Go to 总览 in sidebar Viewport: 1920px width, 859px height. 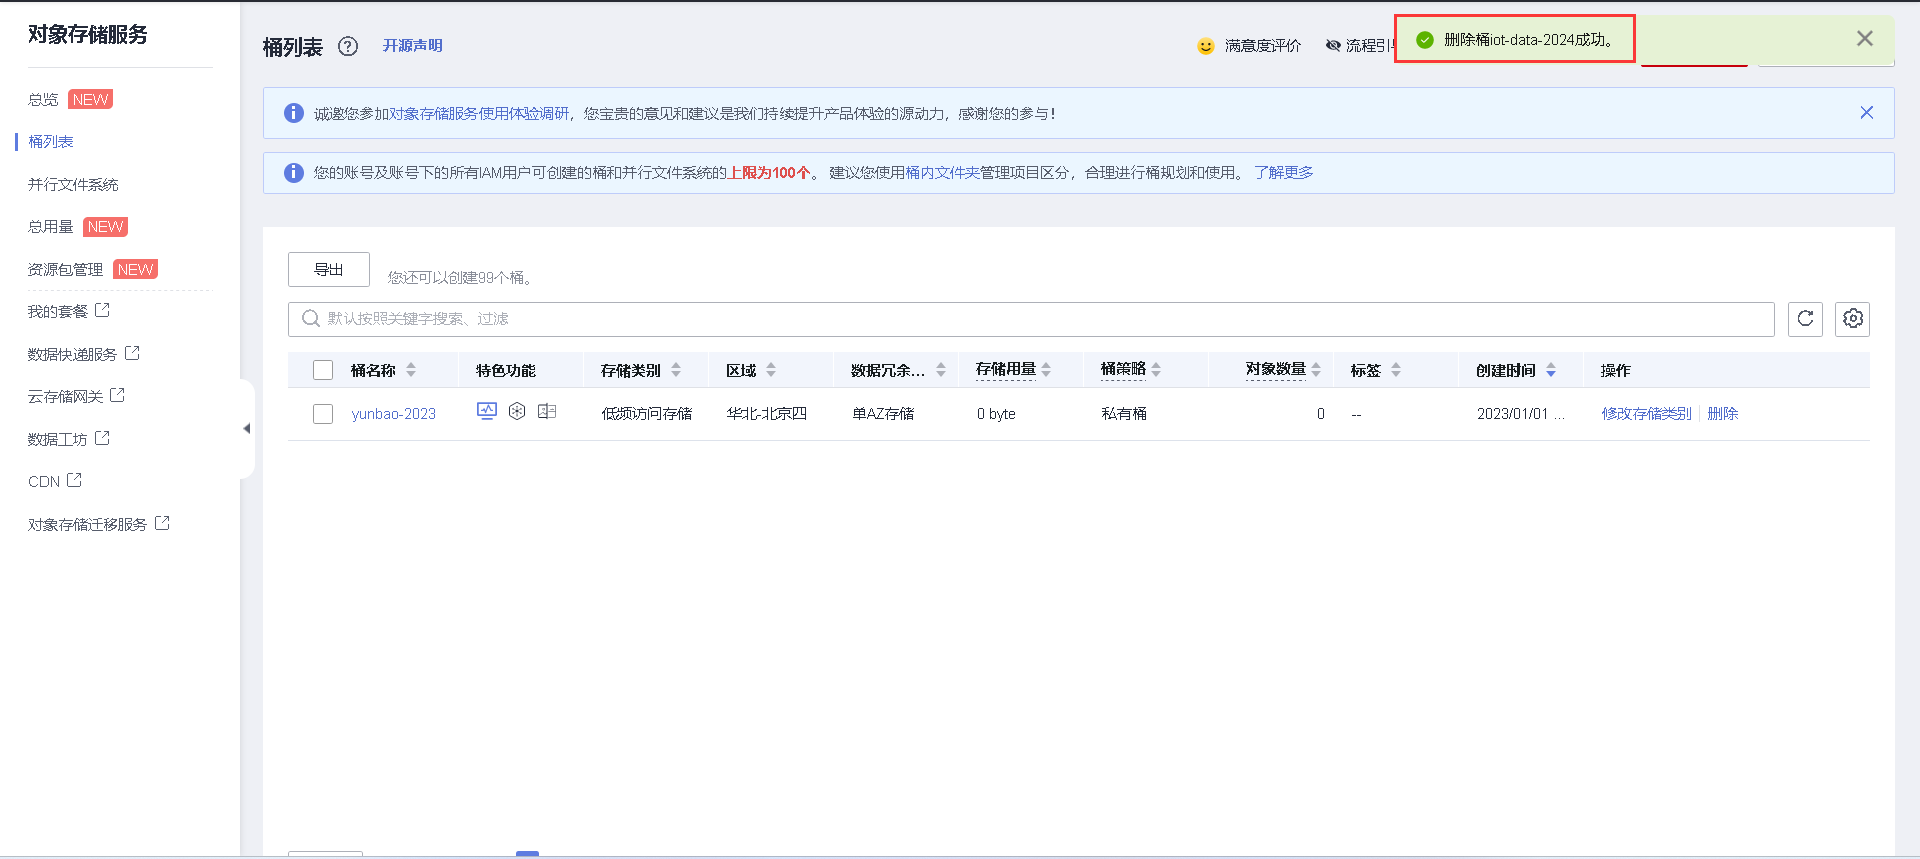click(x=44, y=100)
